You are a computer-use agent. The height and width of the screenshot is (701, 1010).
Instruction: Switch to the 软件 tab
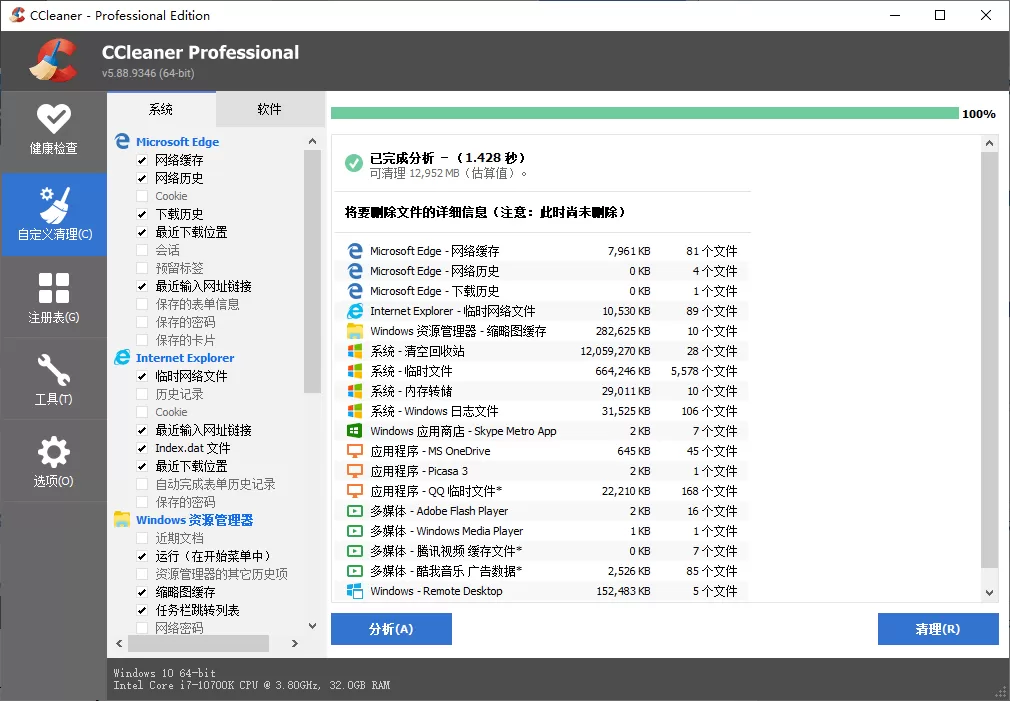click(x=270, y=108)
